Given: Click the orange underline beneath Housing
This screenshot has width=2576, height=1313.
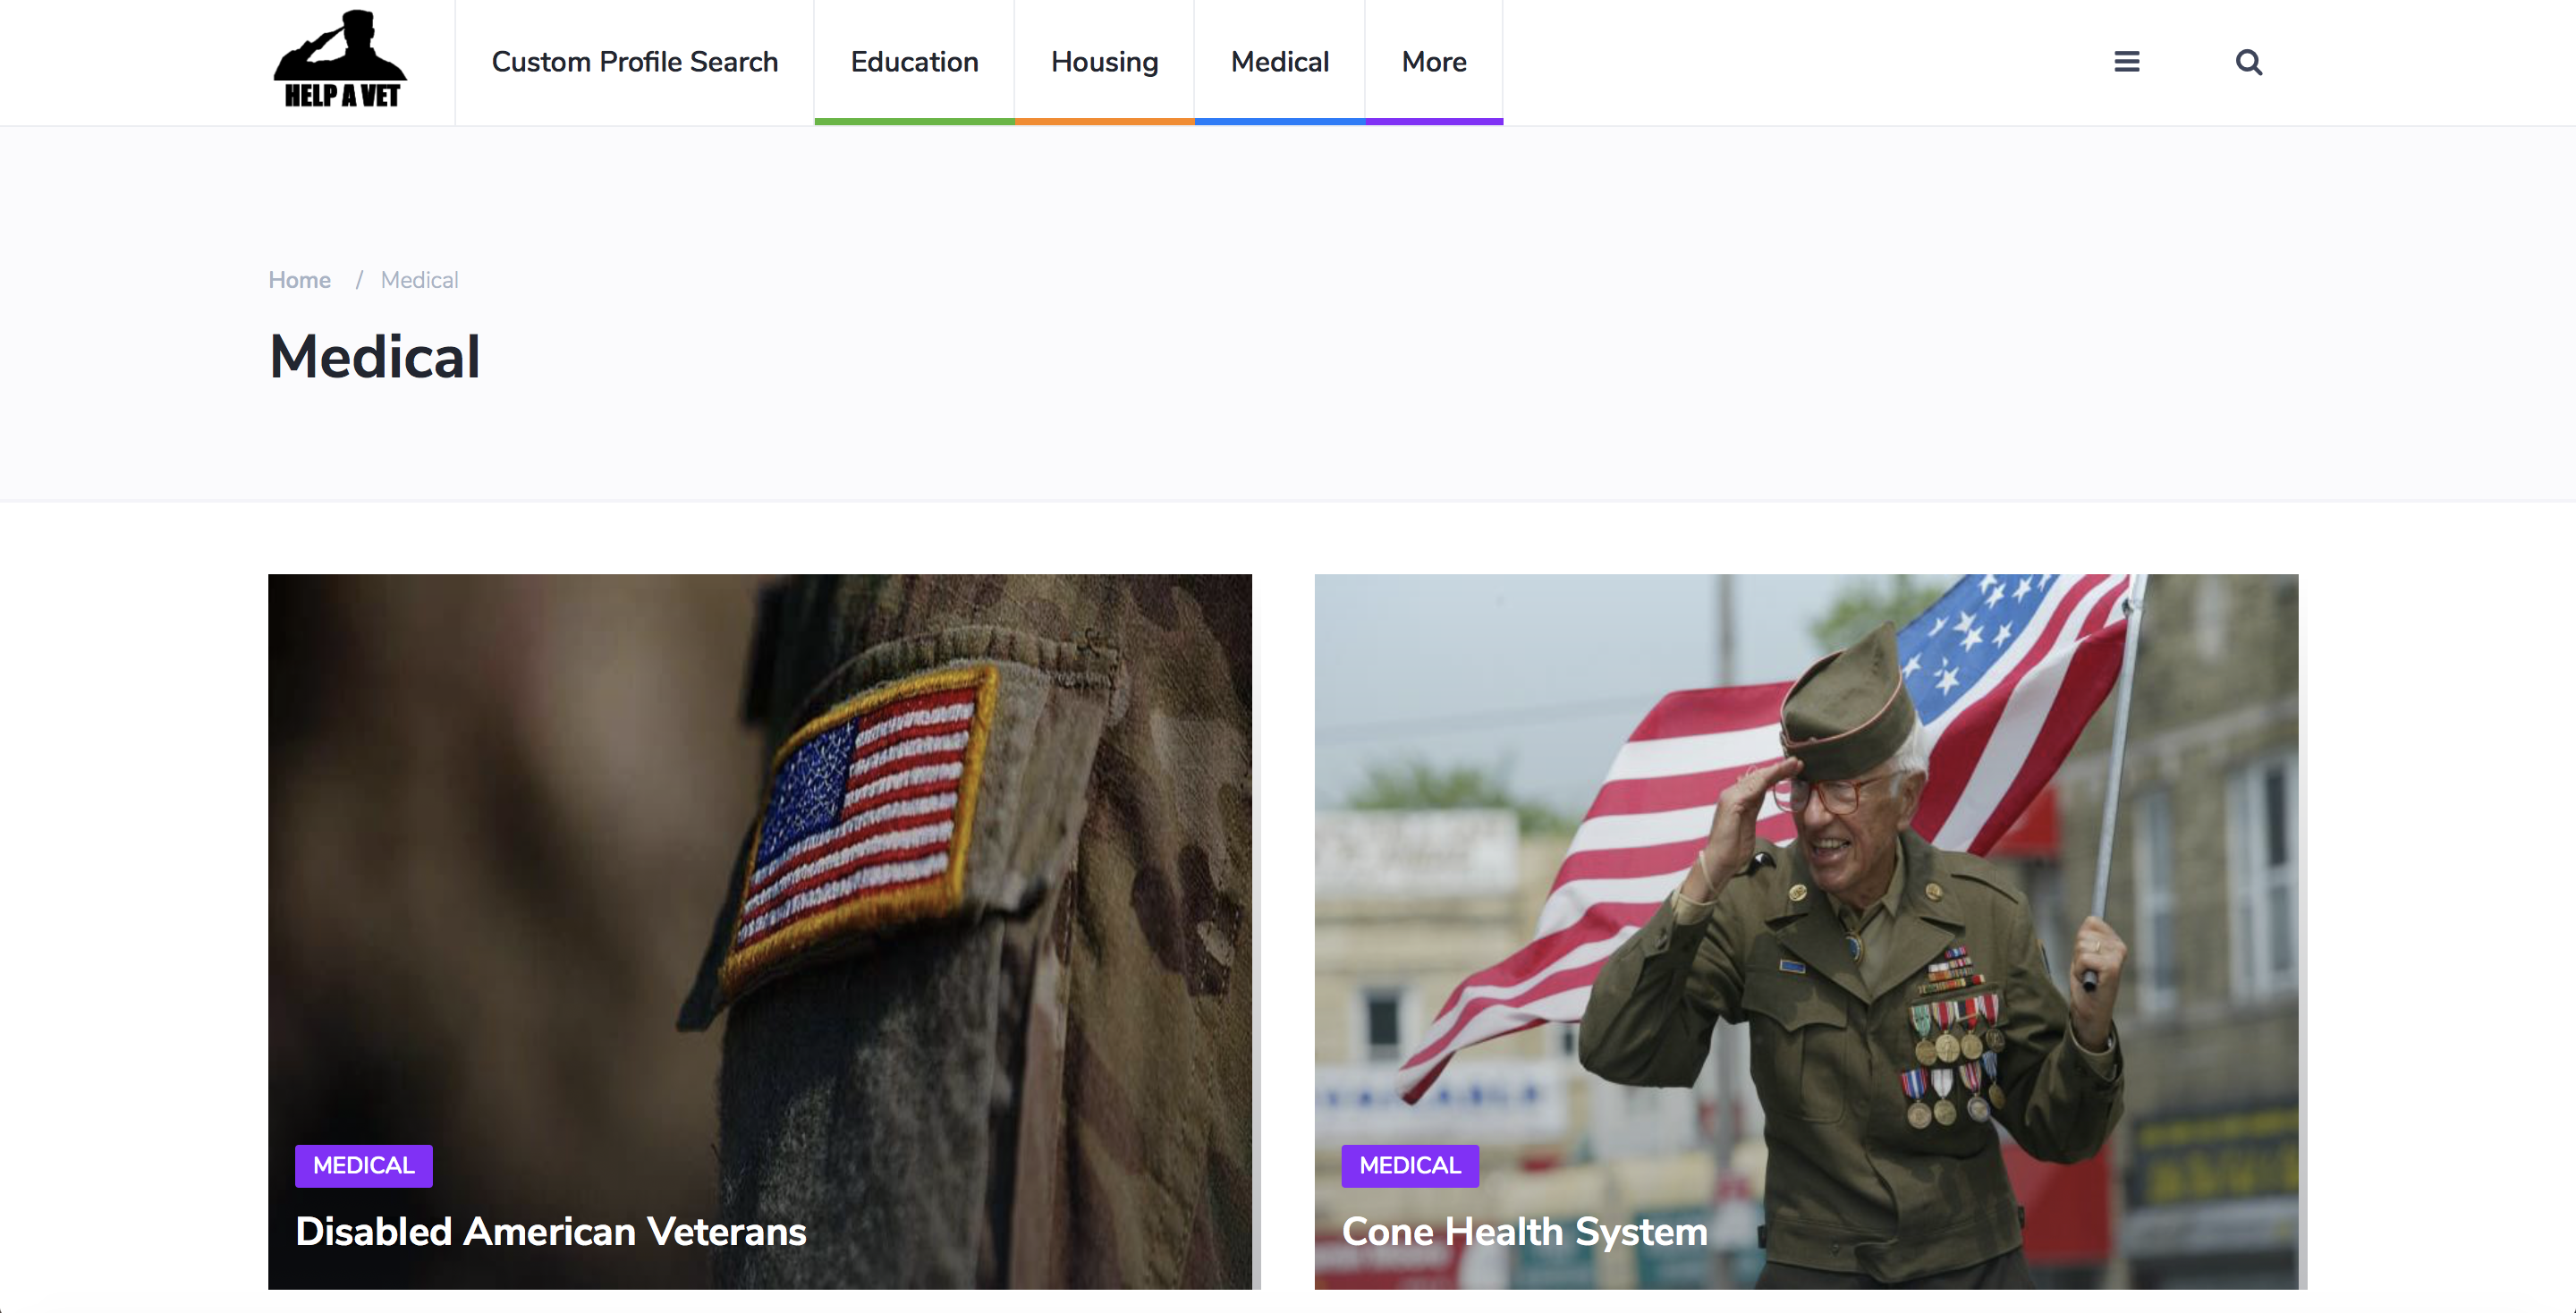Looking at the screenshot, I should click(1104, 121).
